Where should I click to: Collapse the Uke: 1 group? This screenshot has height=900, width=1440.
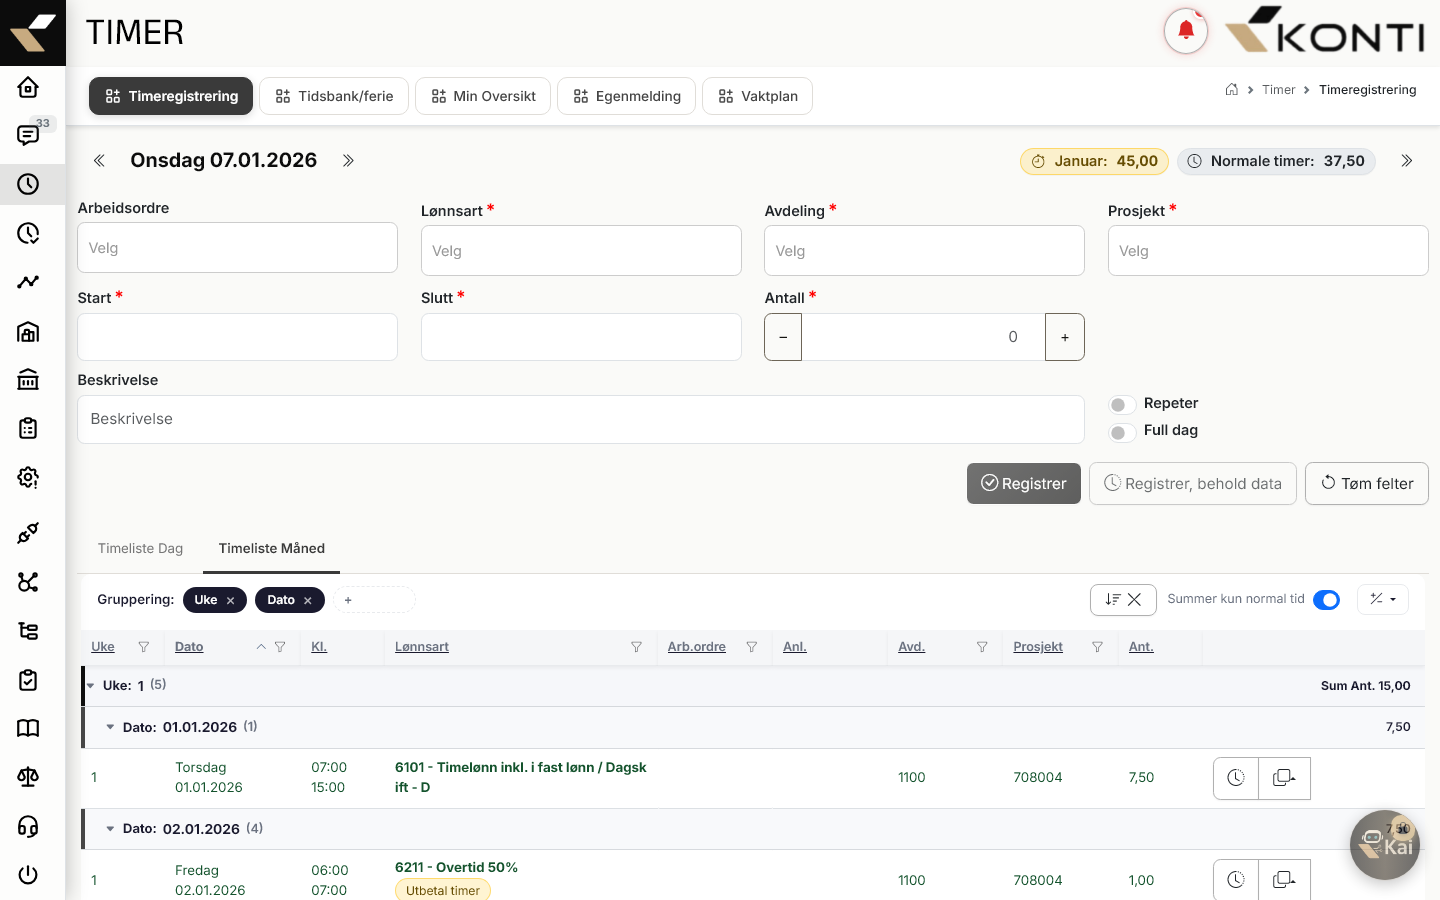coord(90,686)
